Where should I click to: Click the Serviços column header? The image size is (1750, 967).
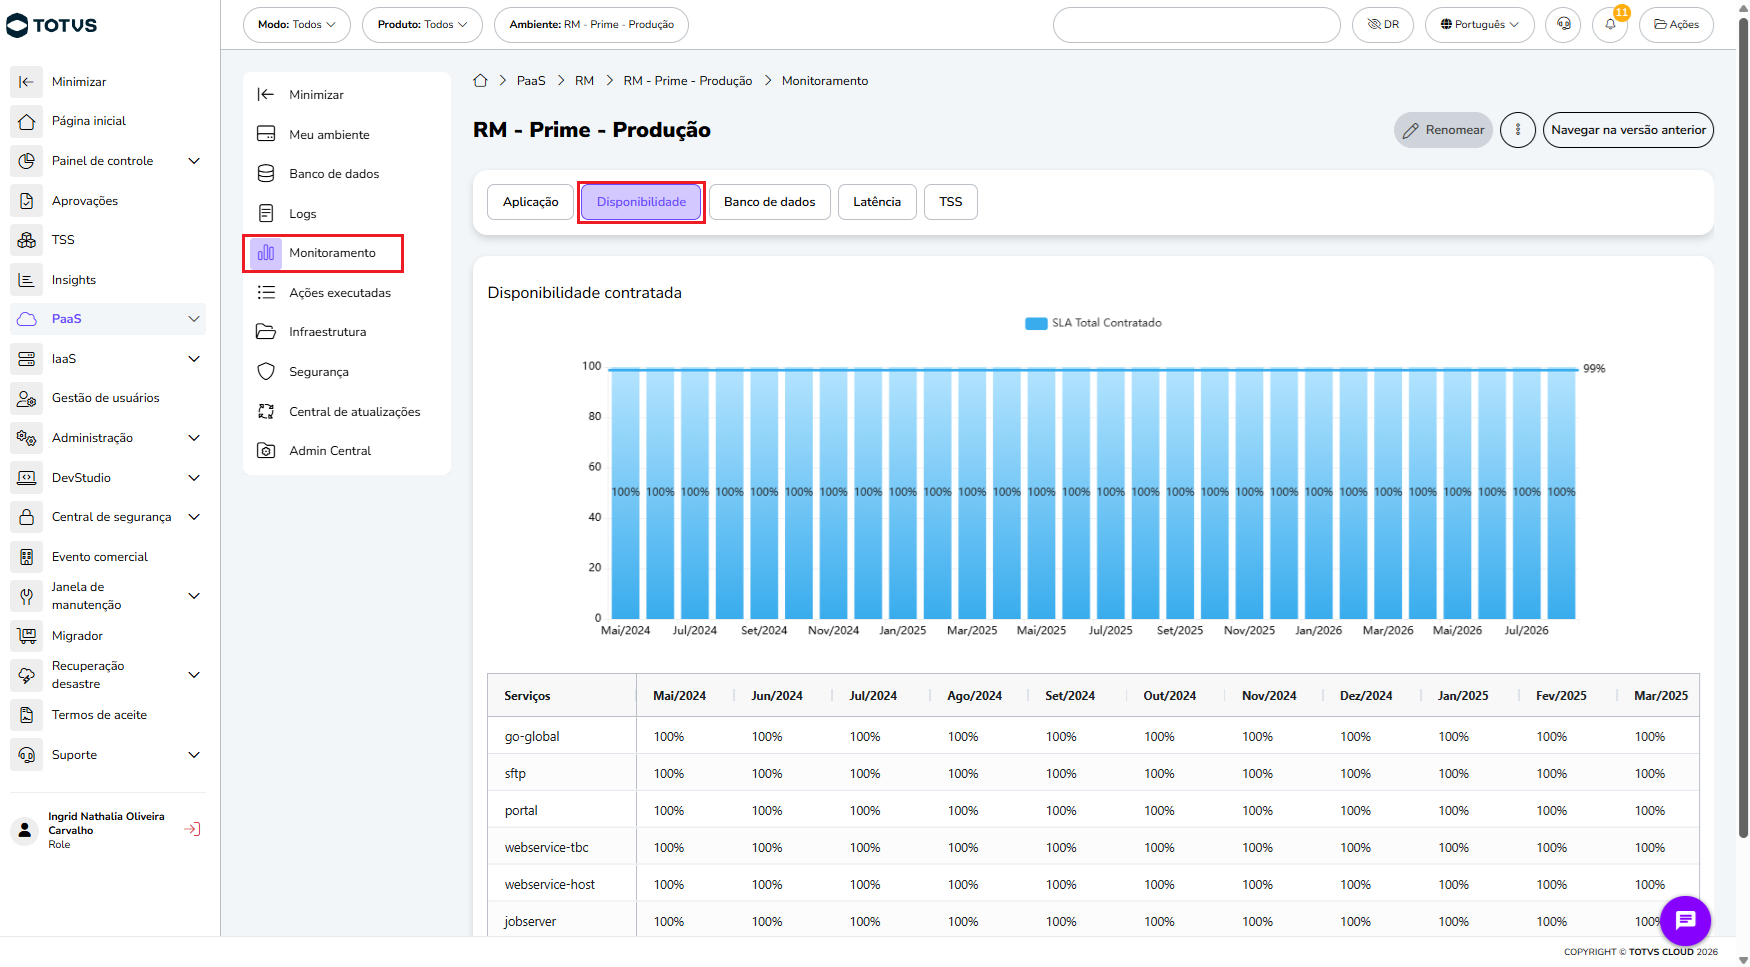pos(562,696)
